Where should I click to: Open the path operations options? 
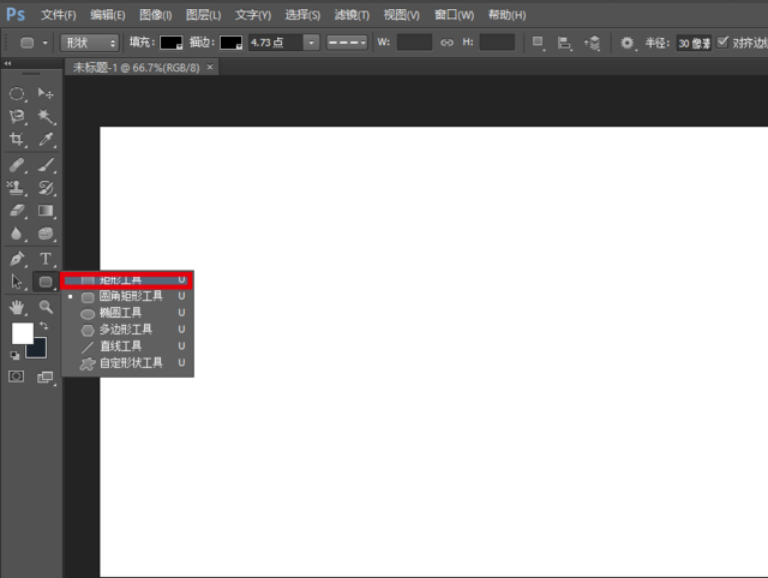coord(538,43)
